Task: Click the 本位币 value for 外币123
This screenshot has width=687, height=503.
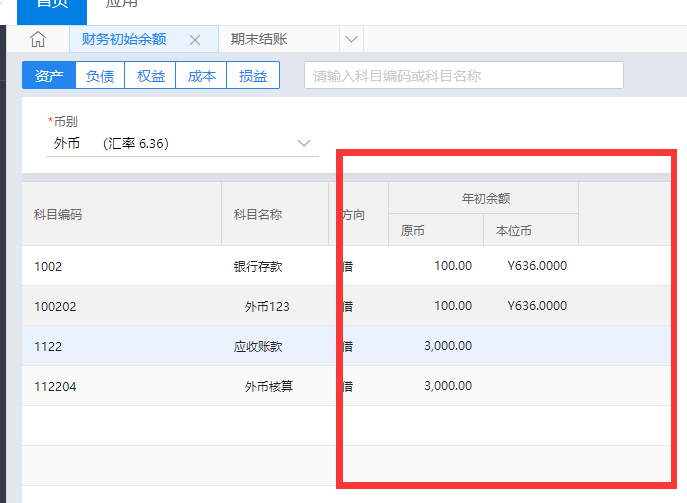Action: (x=537, y=306)
